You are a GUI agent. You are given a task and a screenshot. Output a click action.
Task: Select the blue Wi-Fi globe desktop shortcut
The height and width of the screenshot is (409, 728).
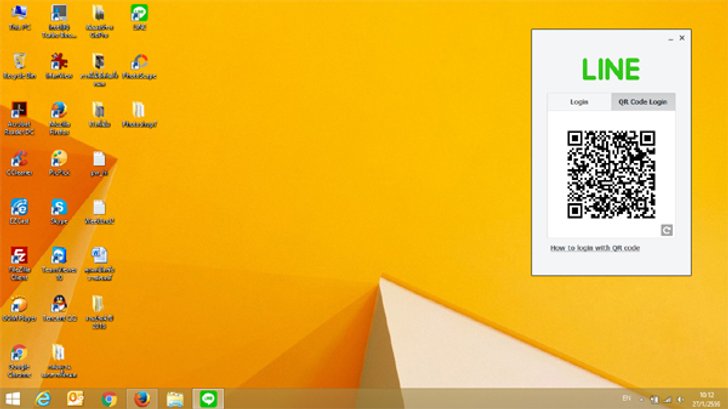pyautogui.click(x=20, y=212)
